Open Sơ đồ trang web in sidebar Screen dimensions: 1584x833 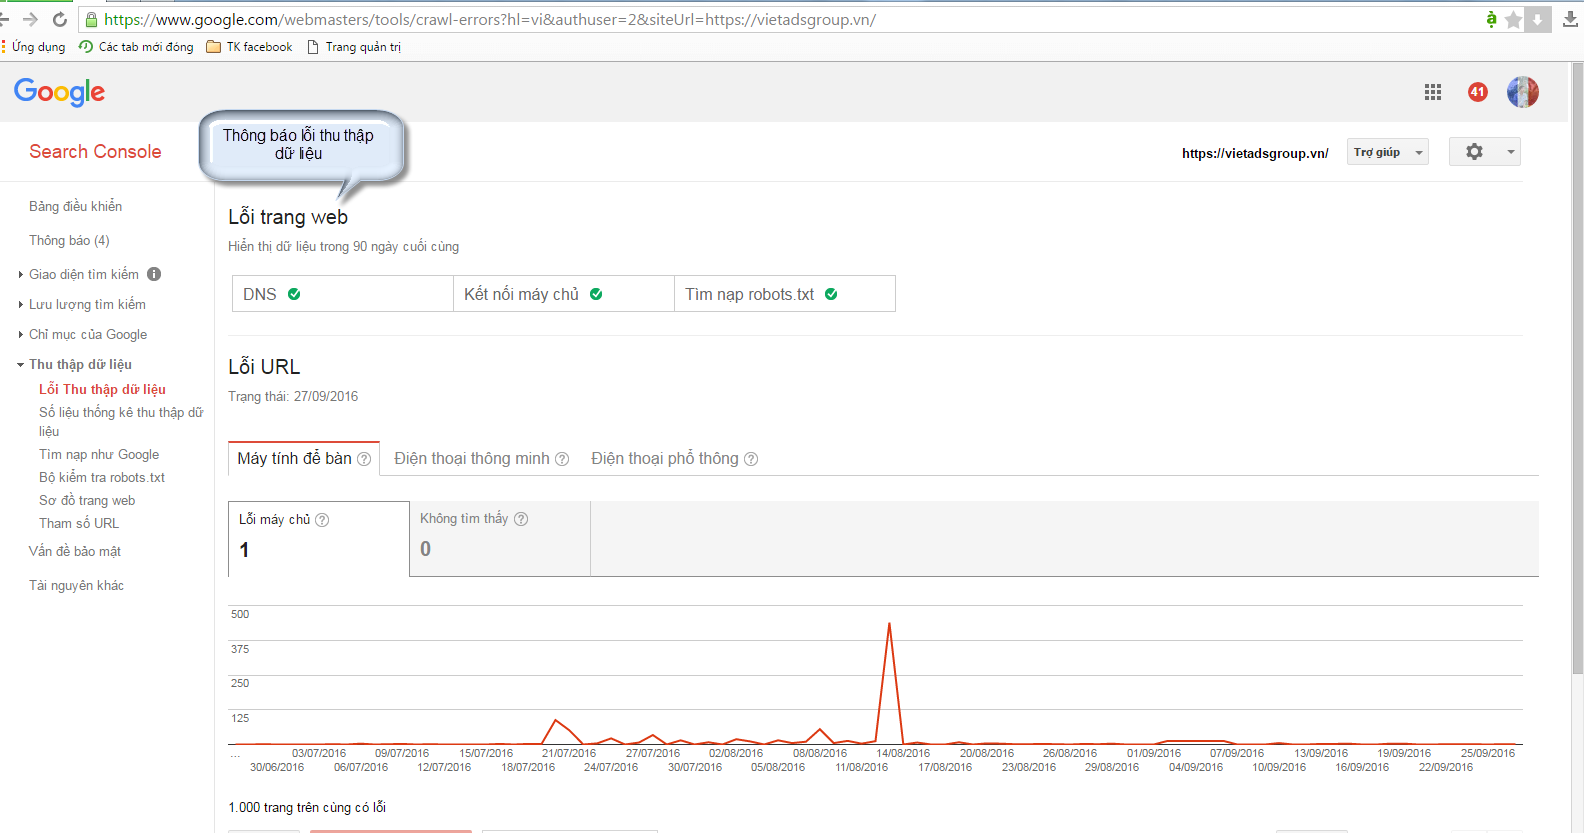87,500
